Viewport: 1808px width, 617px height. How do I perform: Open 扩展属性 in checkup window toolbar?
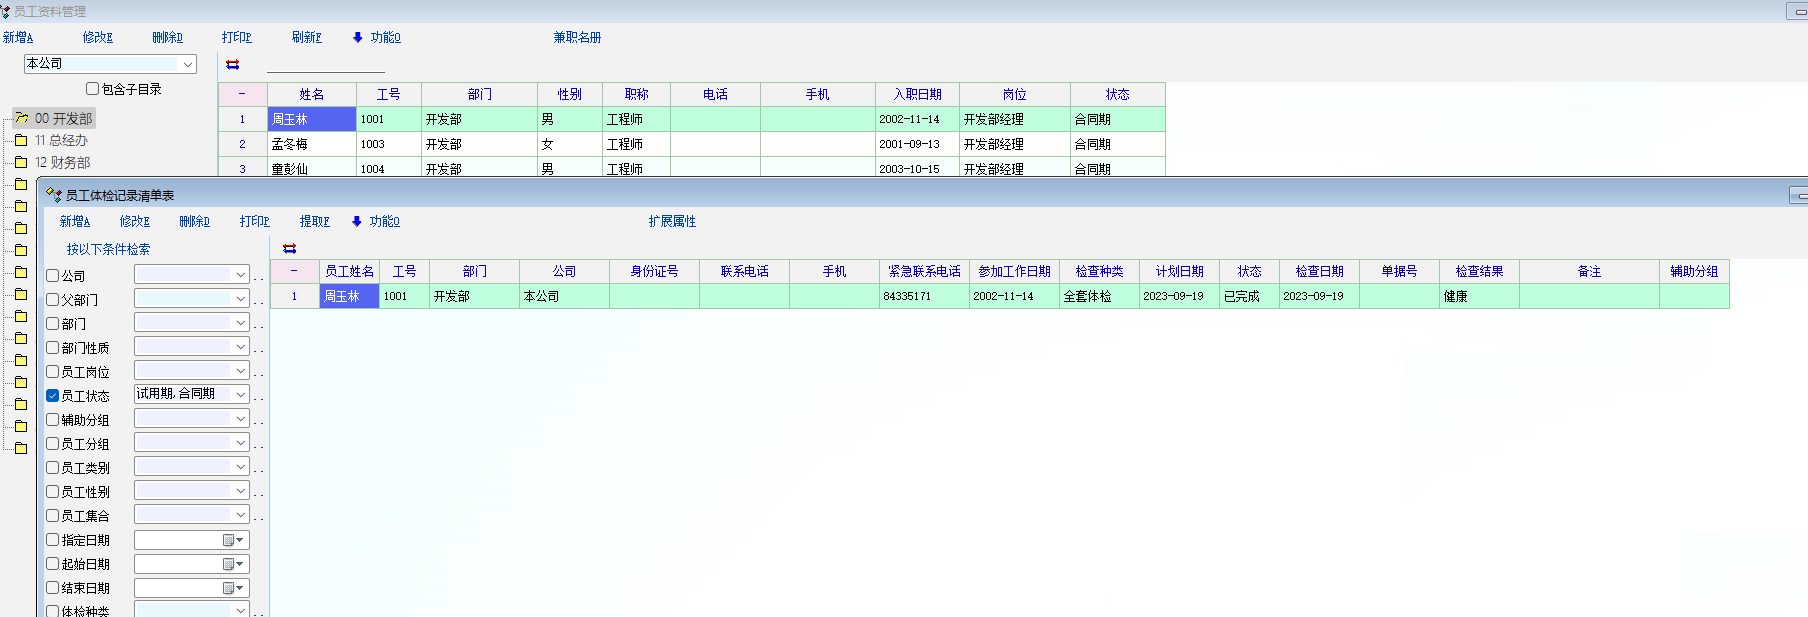point(672,222)
